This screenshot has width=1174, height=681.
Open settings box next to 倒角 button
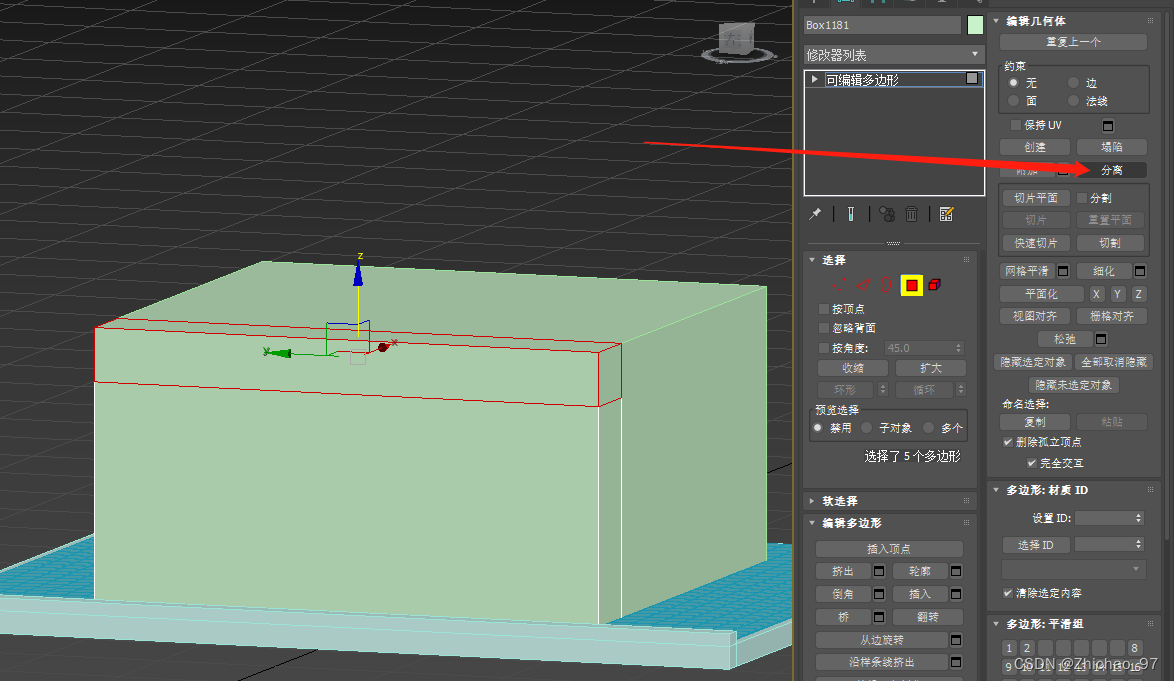coord(879,594)
